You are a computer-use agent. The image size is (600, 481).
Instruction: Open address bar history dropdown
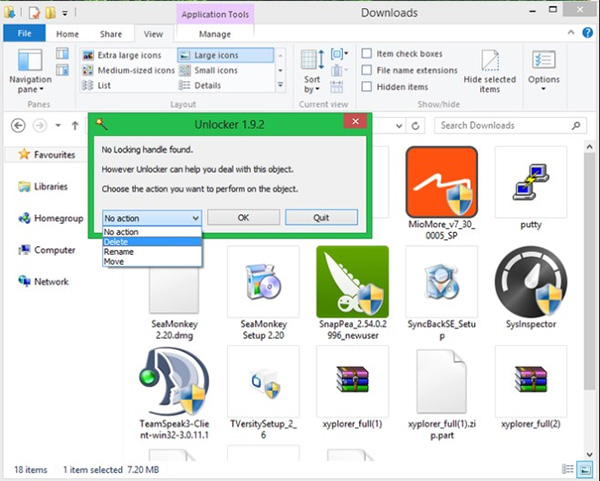coord(399,126)
